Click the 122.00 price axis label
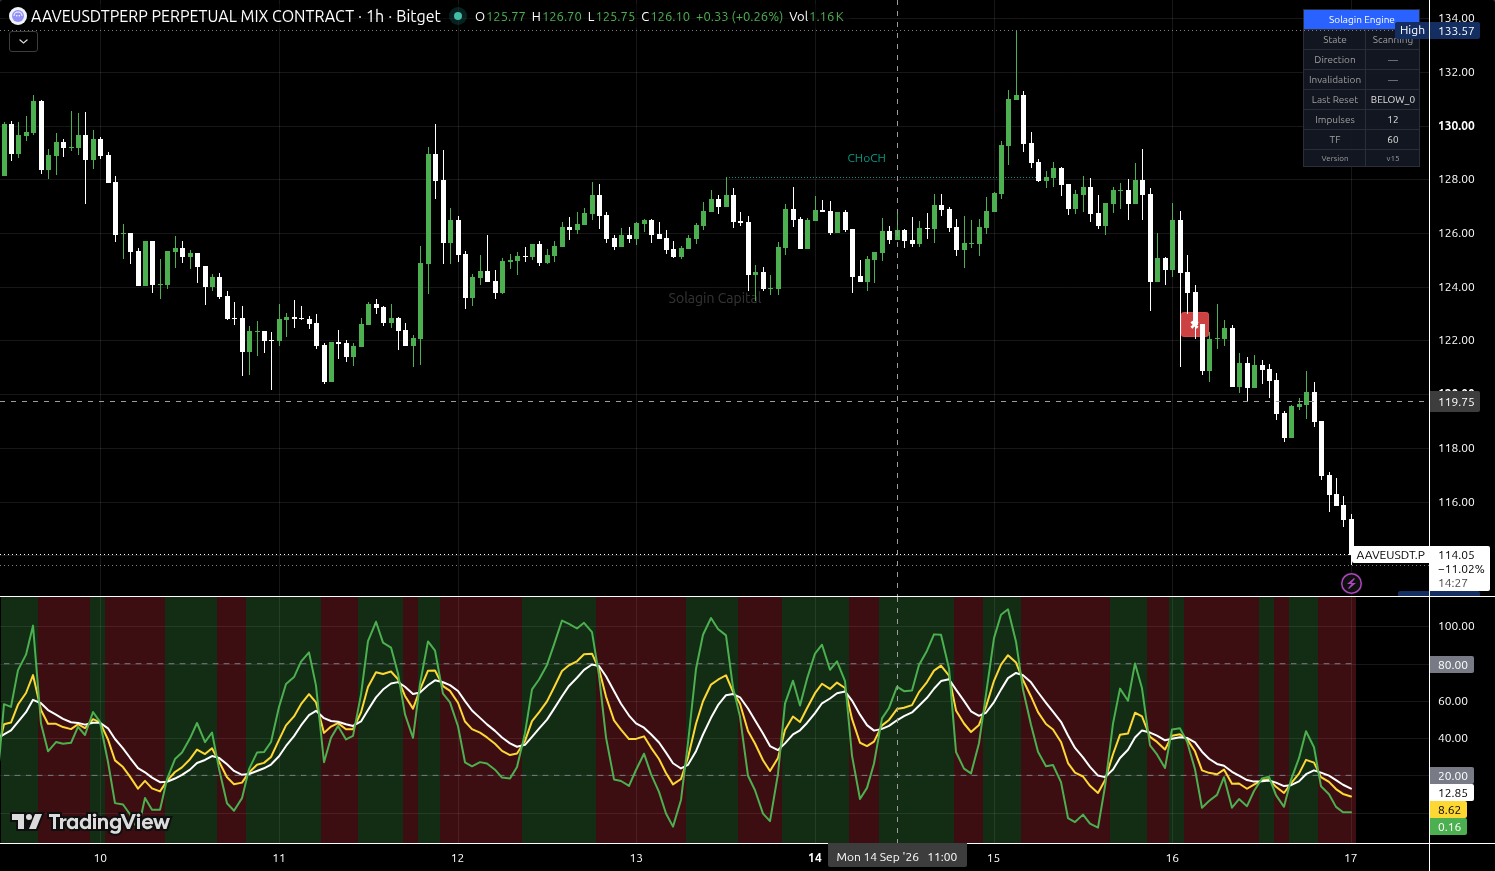The height and width of the screenshot is (871, 1495). click(x=1456, y=340)
